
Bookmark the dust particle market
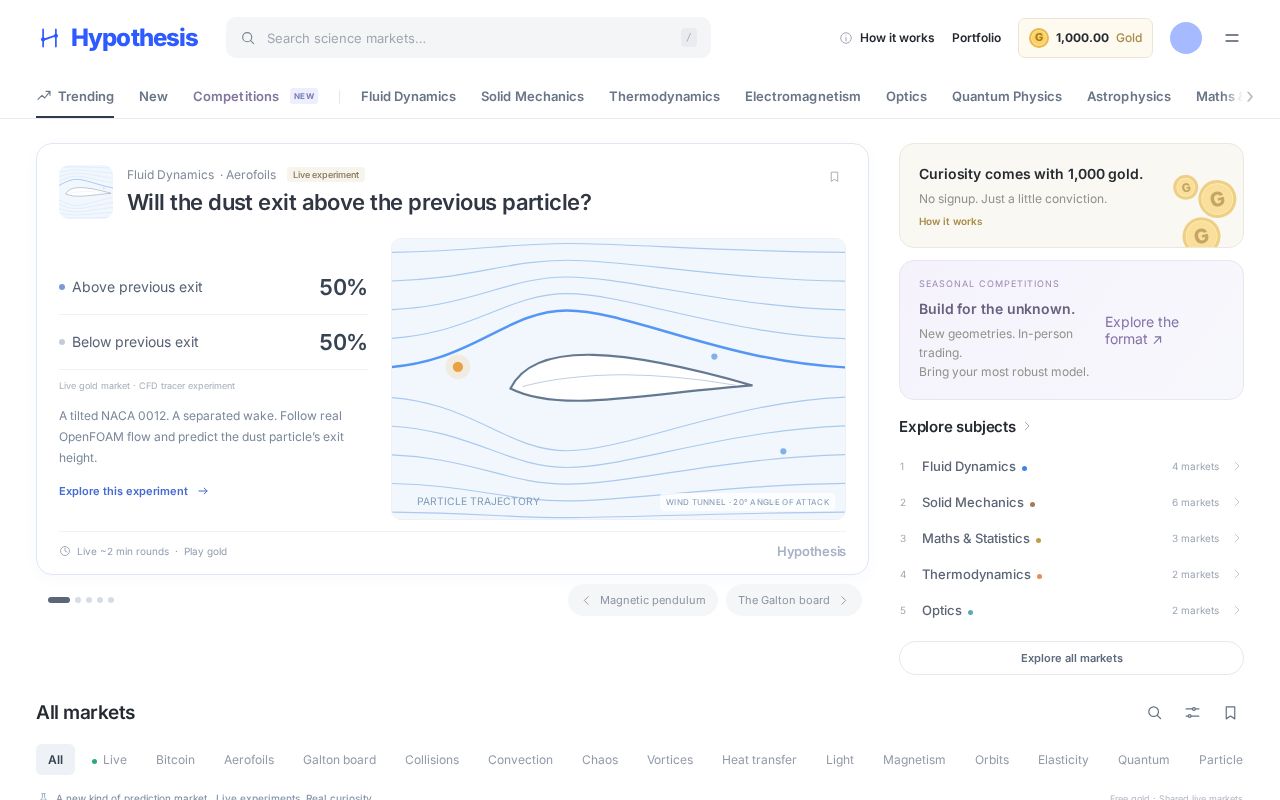click(834, 177)
